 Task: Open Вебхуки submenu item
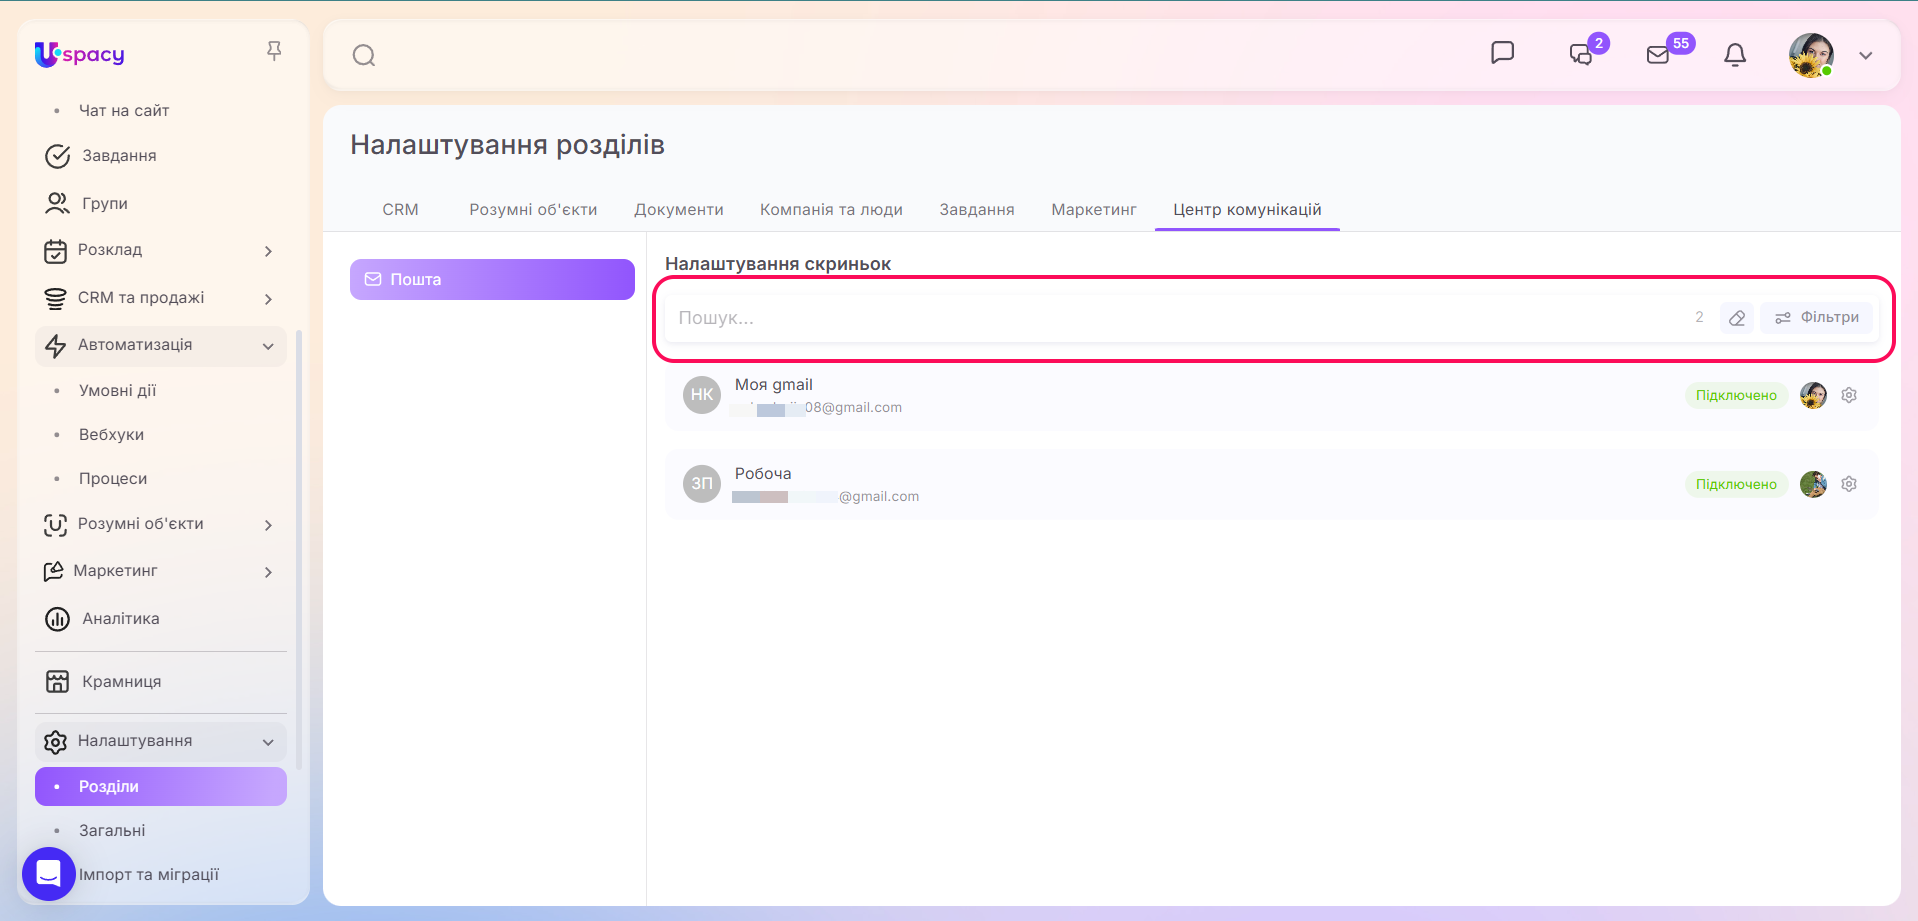[111, 434]
